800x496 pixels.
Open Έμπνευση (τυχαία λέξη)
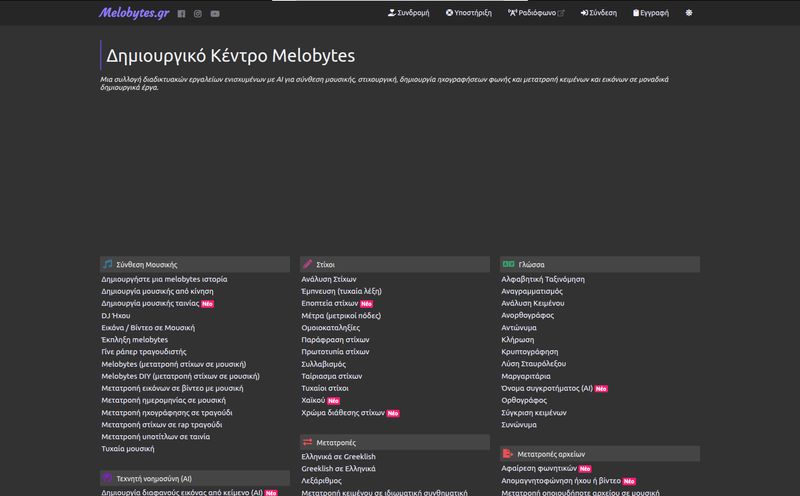point(341,291)
